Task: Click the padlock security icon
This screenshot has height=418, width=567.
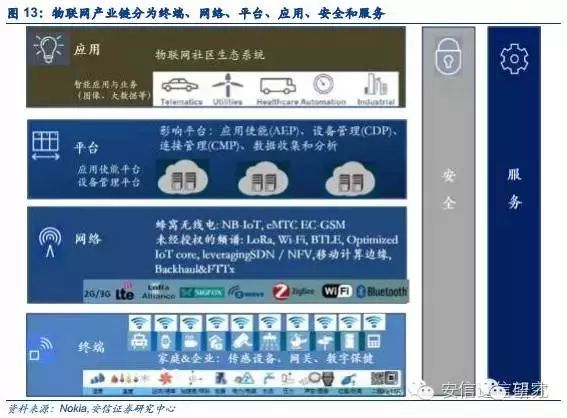Action: (448, 57)
